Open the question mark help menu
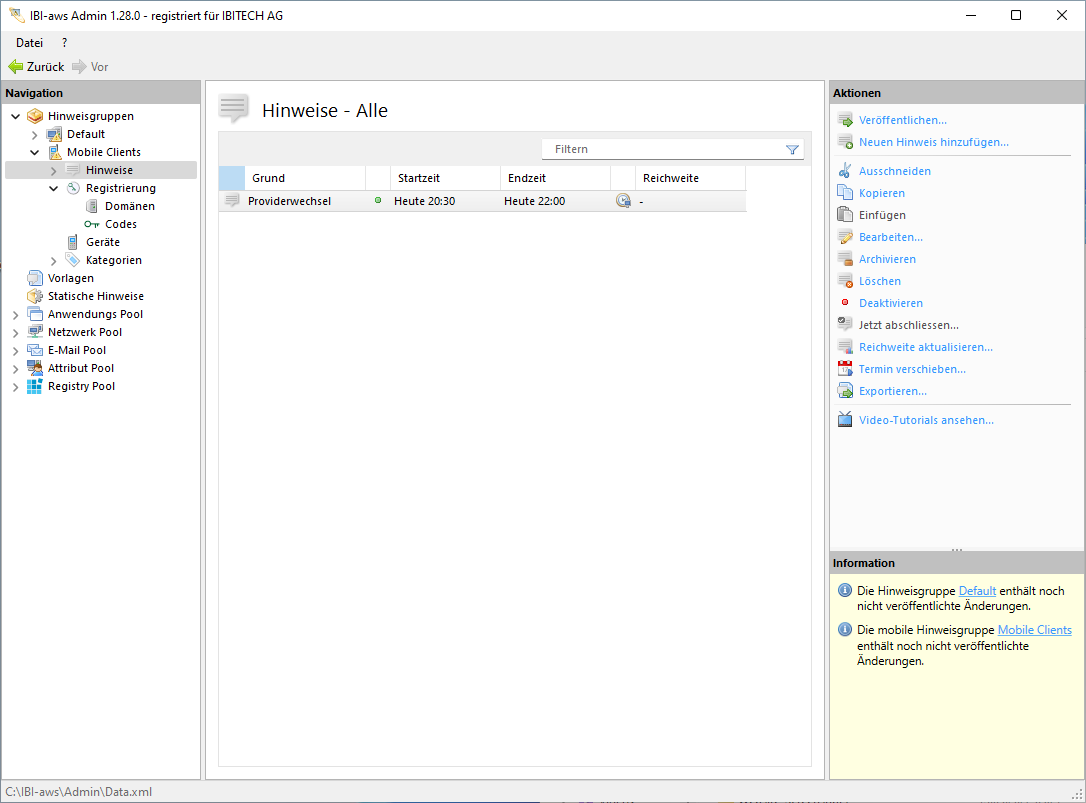The height and width of the screenshot is (803, 1086). pos(65,43)
